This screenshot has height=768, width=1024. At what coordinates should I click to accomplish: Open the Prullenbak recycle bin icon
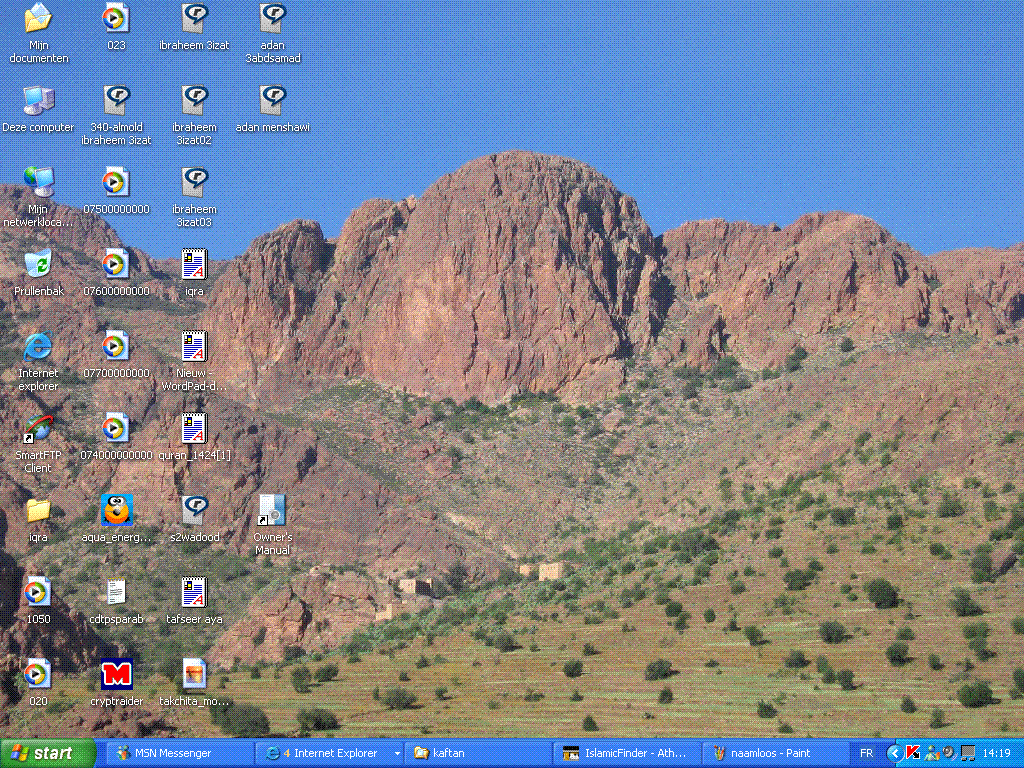coord(38,264)
